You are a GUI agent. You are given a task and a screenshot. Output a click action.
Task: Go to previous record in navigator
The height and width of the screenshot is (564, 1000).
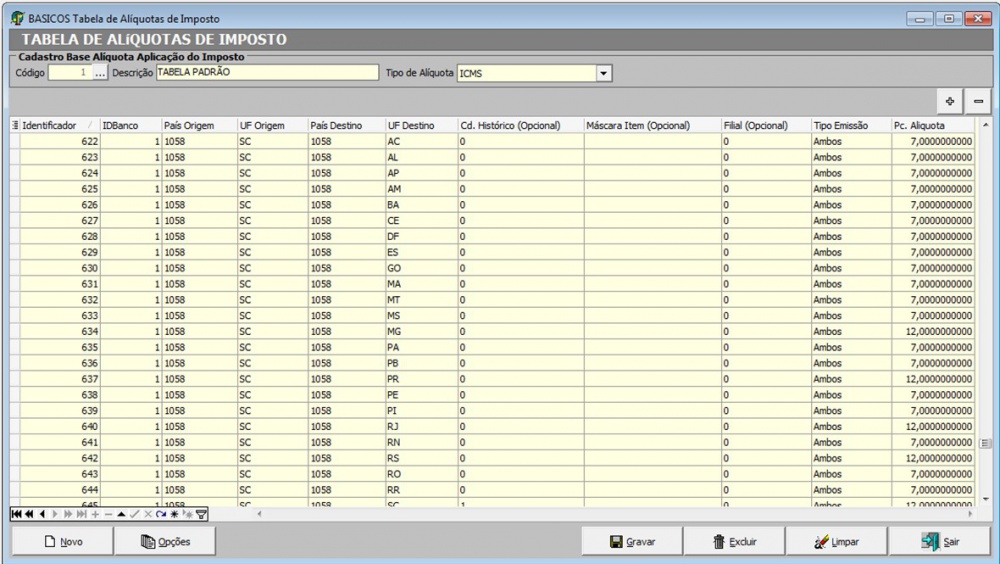click(x=42, y=514)
